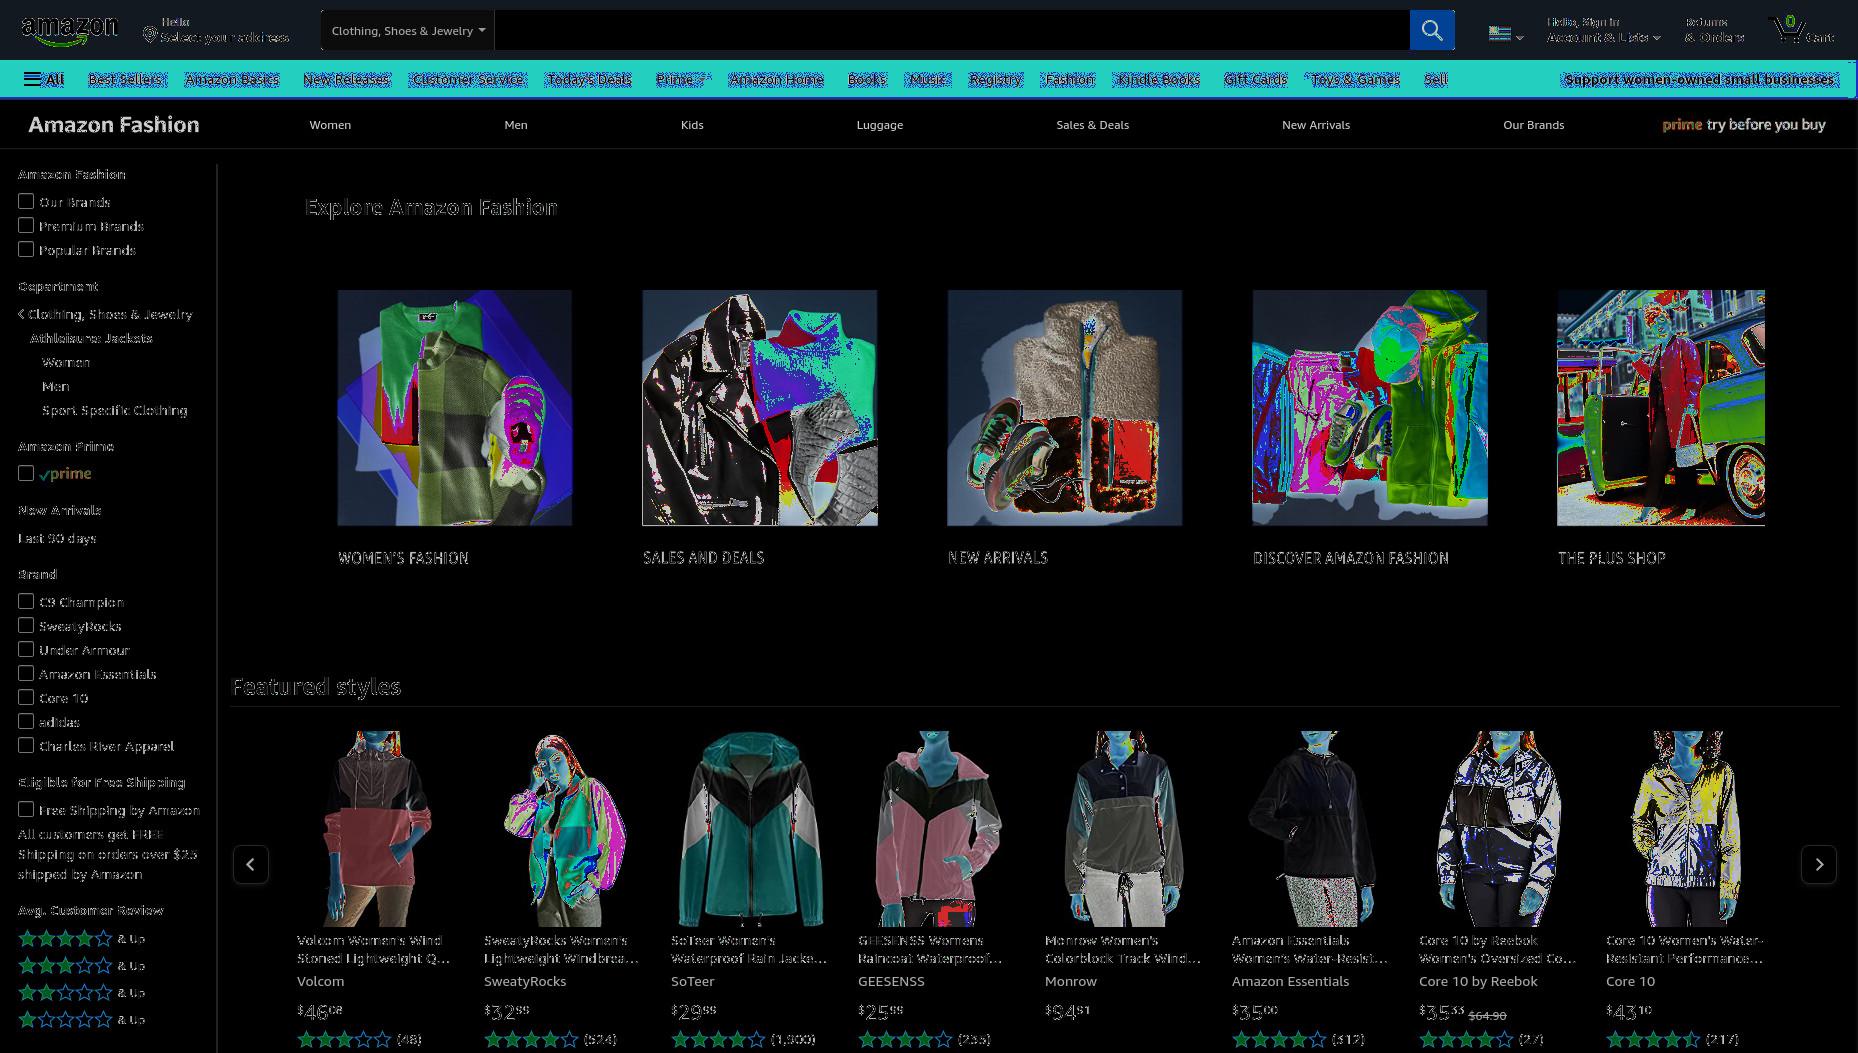This screenshot has height=1053, width=1858.
Task: Open Gift Cards page
Action: [x=1255, y=79]
